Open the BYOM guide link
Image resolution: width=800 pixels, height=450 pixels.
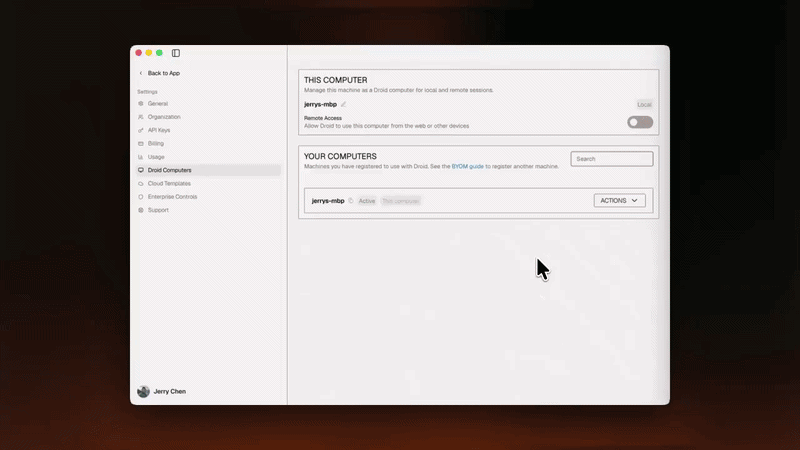pos(467,166)
